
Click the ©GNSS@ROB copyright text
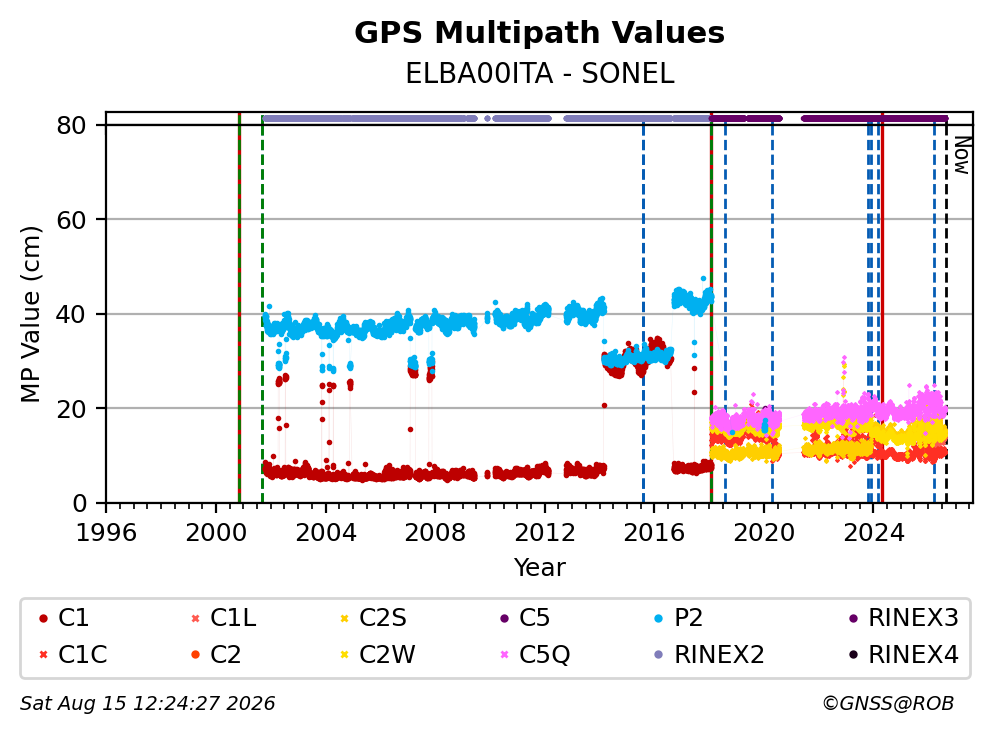click(888, 704)
